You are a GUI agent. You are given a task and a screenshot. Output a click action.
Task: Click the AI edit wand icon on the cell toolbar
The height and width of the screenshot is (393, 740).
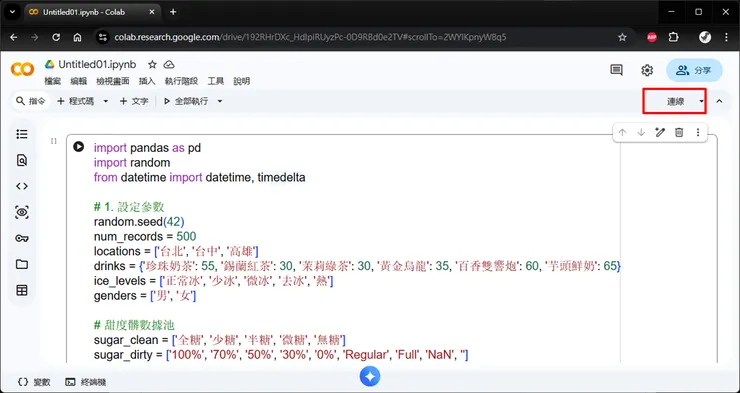coord(660,133)
